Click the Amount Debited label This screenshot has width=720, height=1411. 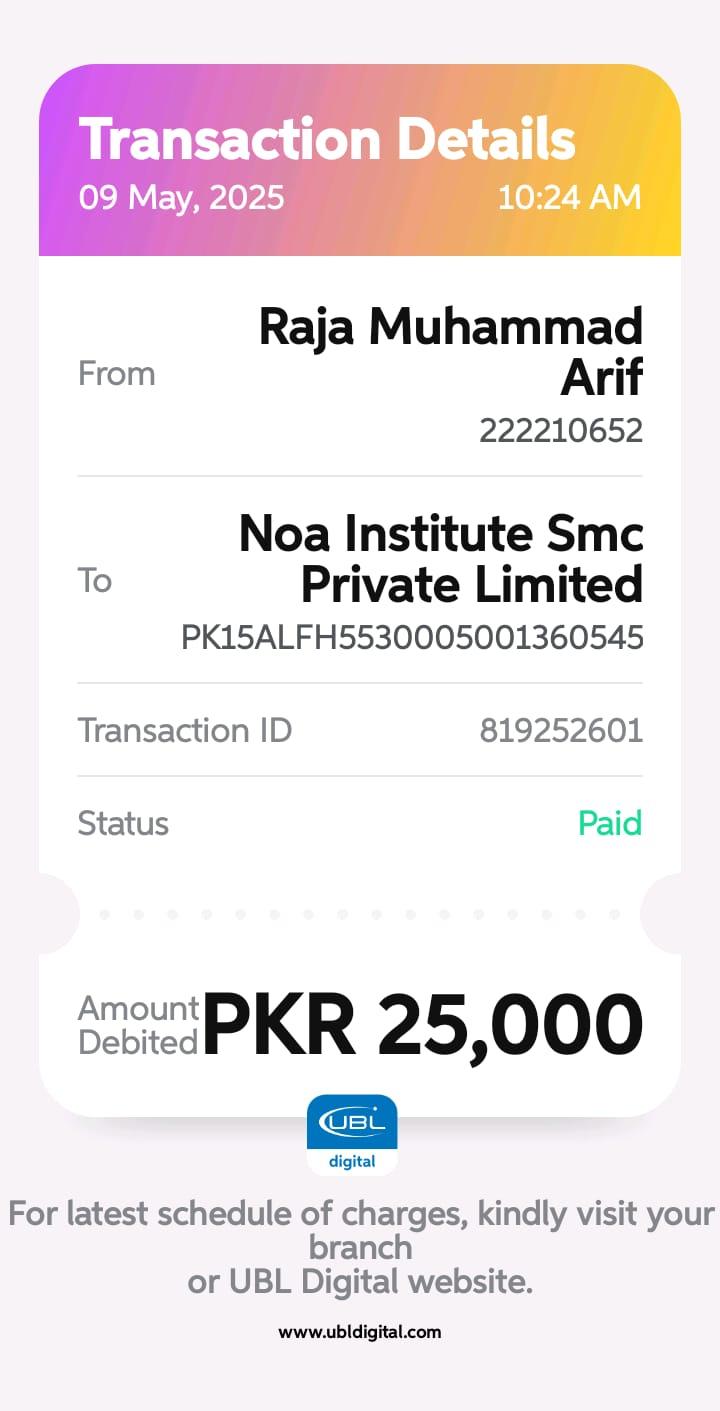[x=138, y=1025]
